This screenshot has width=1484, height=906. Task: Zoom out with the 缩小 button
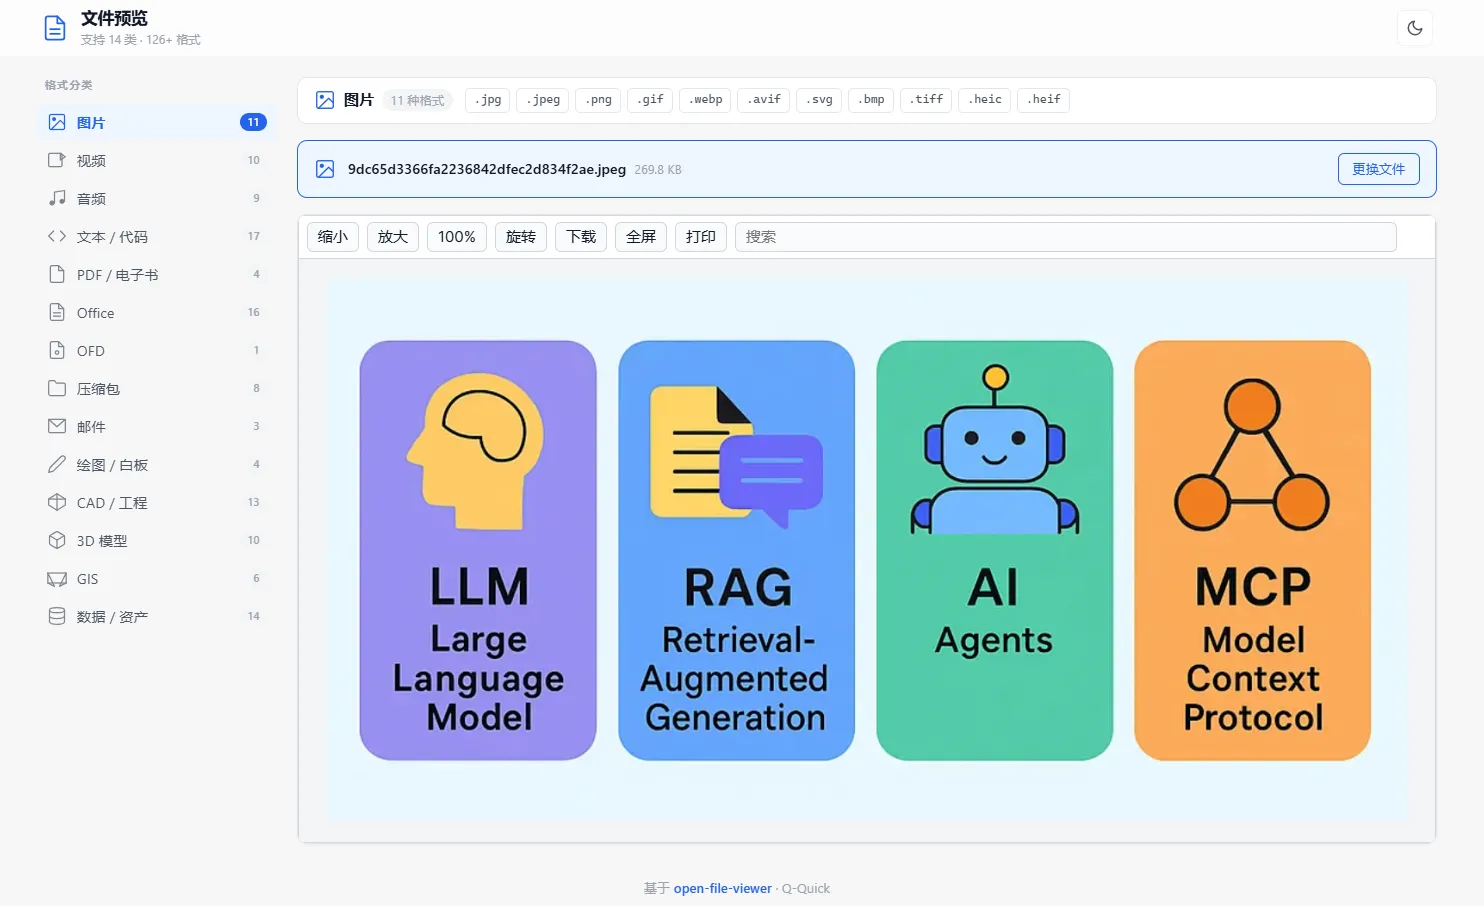(x=333, y=237)
